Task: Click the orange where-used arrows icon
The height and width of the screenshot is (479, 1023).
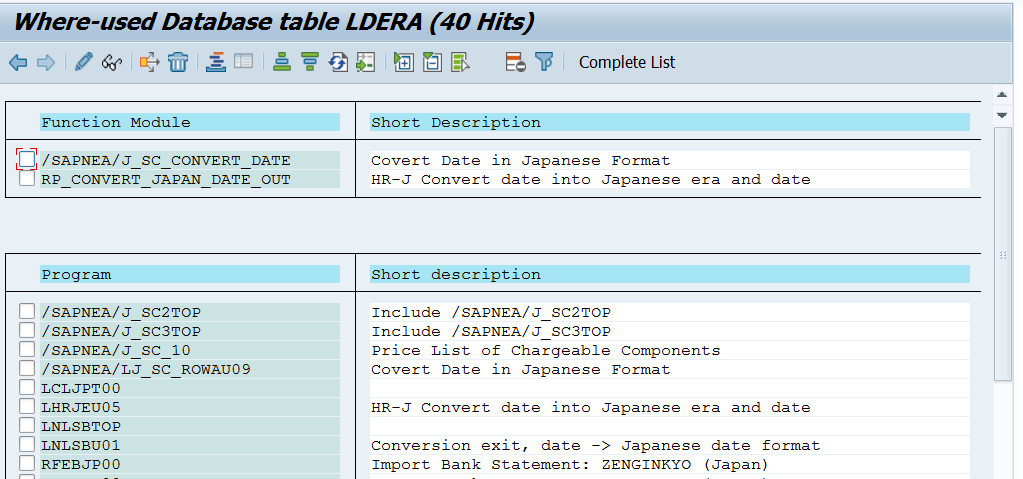Action: point(149,63)
